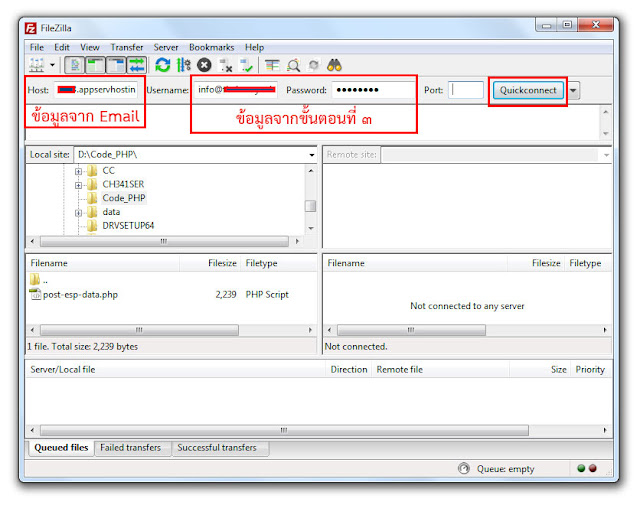
Task: Open the Help menu
Action: pos(254,47)
